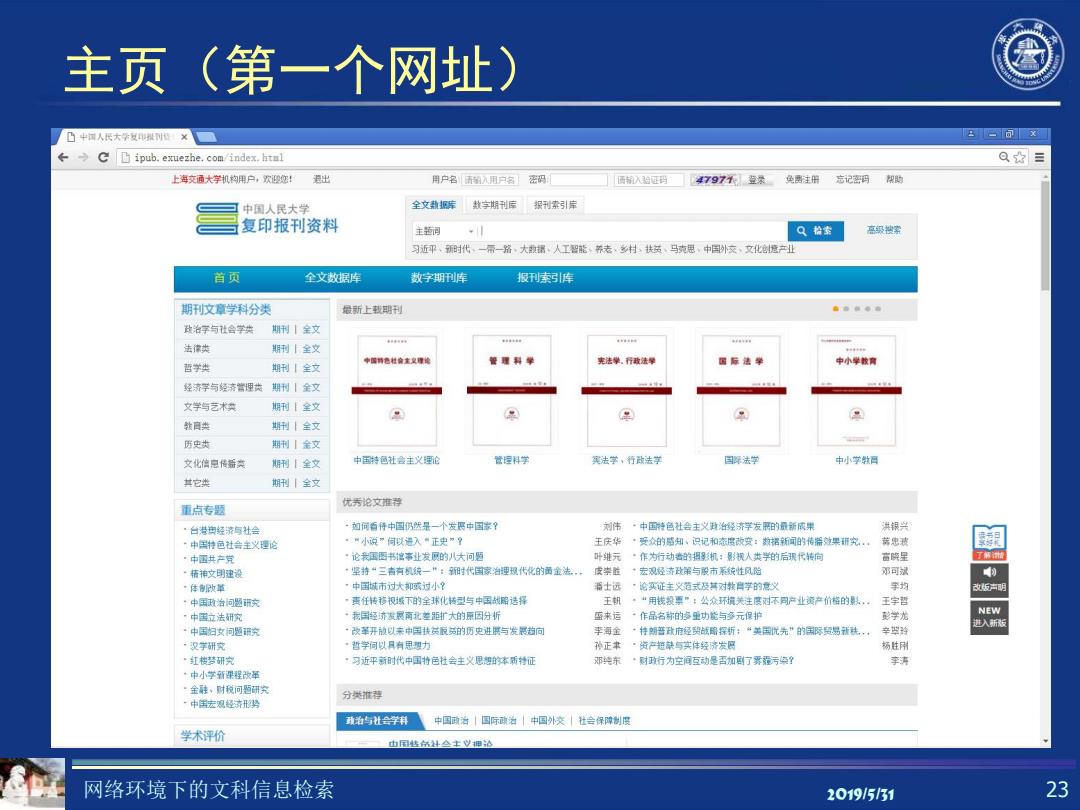Open article 中国城市过大抑或过小?
The width and height of the screenshot is (1080, 810).
(x=398, y=586)
